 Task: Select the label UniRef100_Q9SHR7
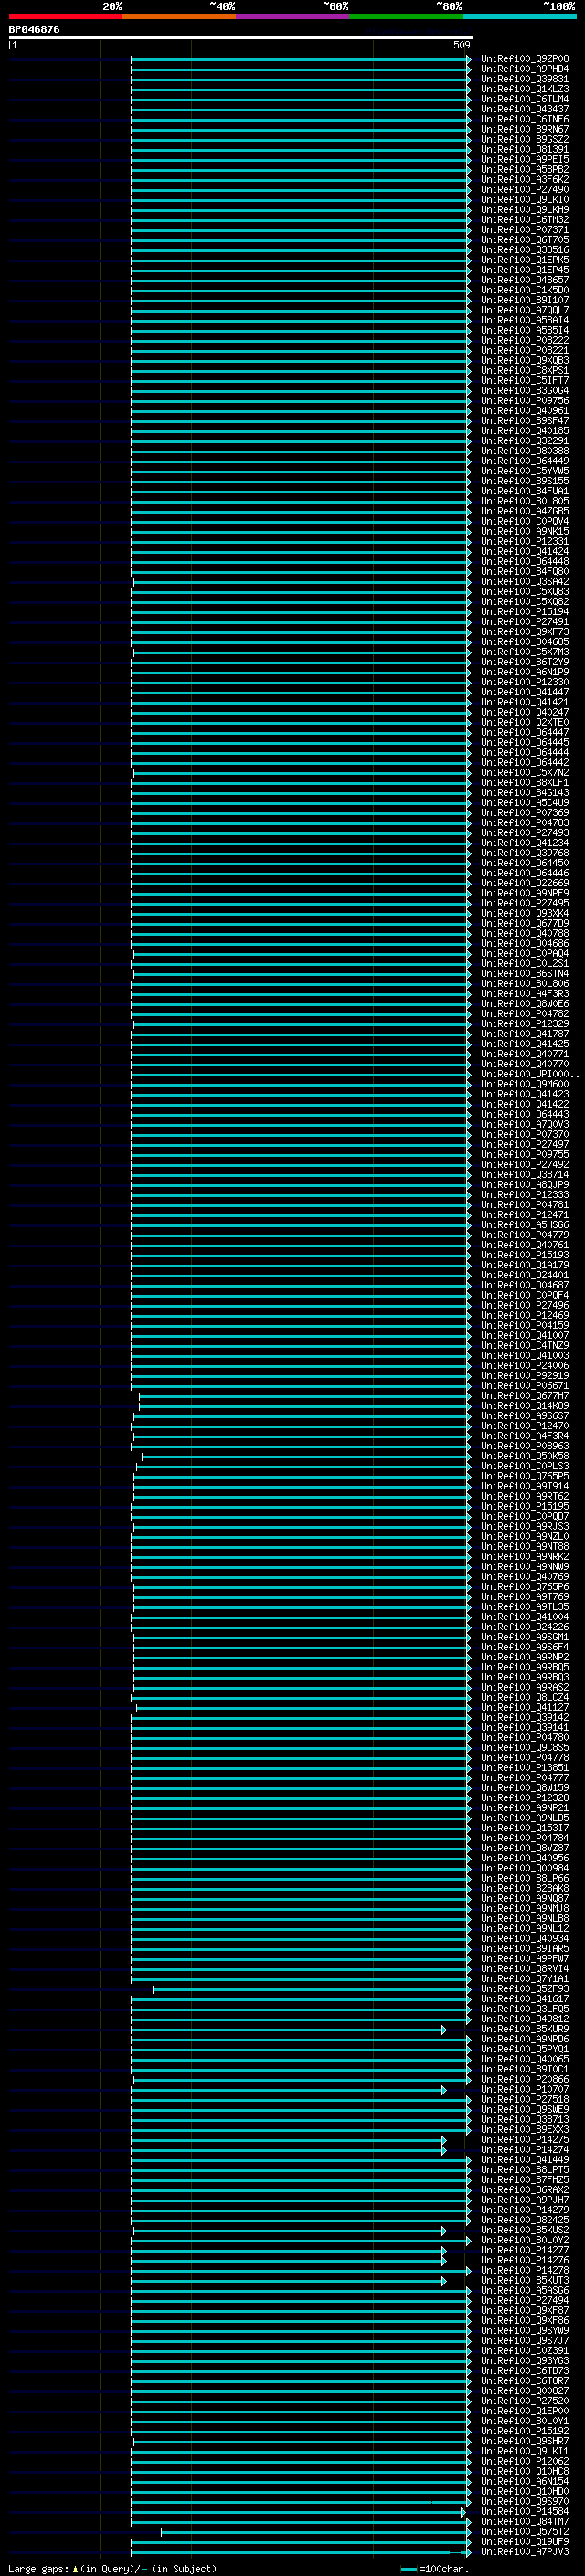point(525,2441)
